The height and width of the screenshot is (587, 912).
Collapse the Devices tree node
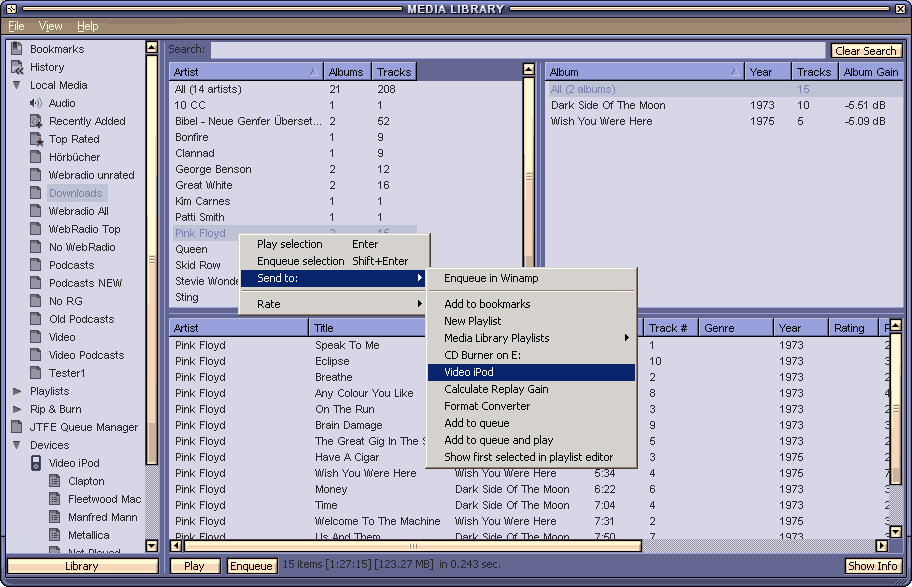click(17, 445)
